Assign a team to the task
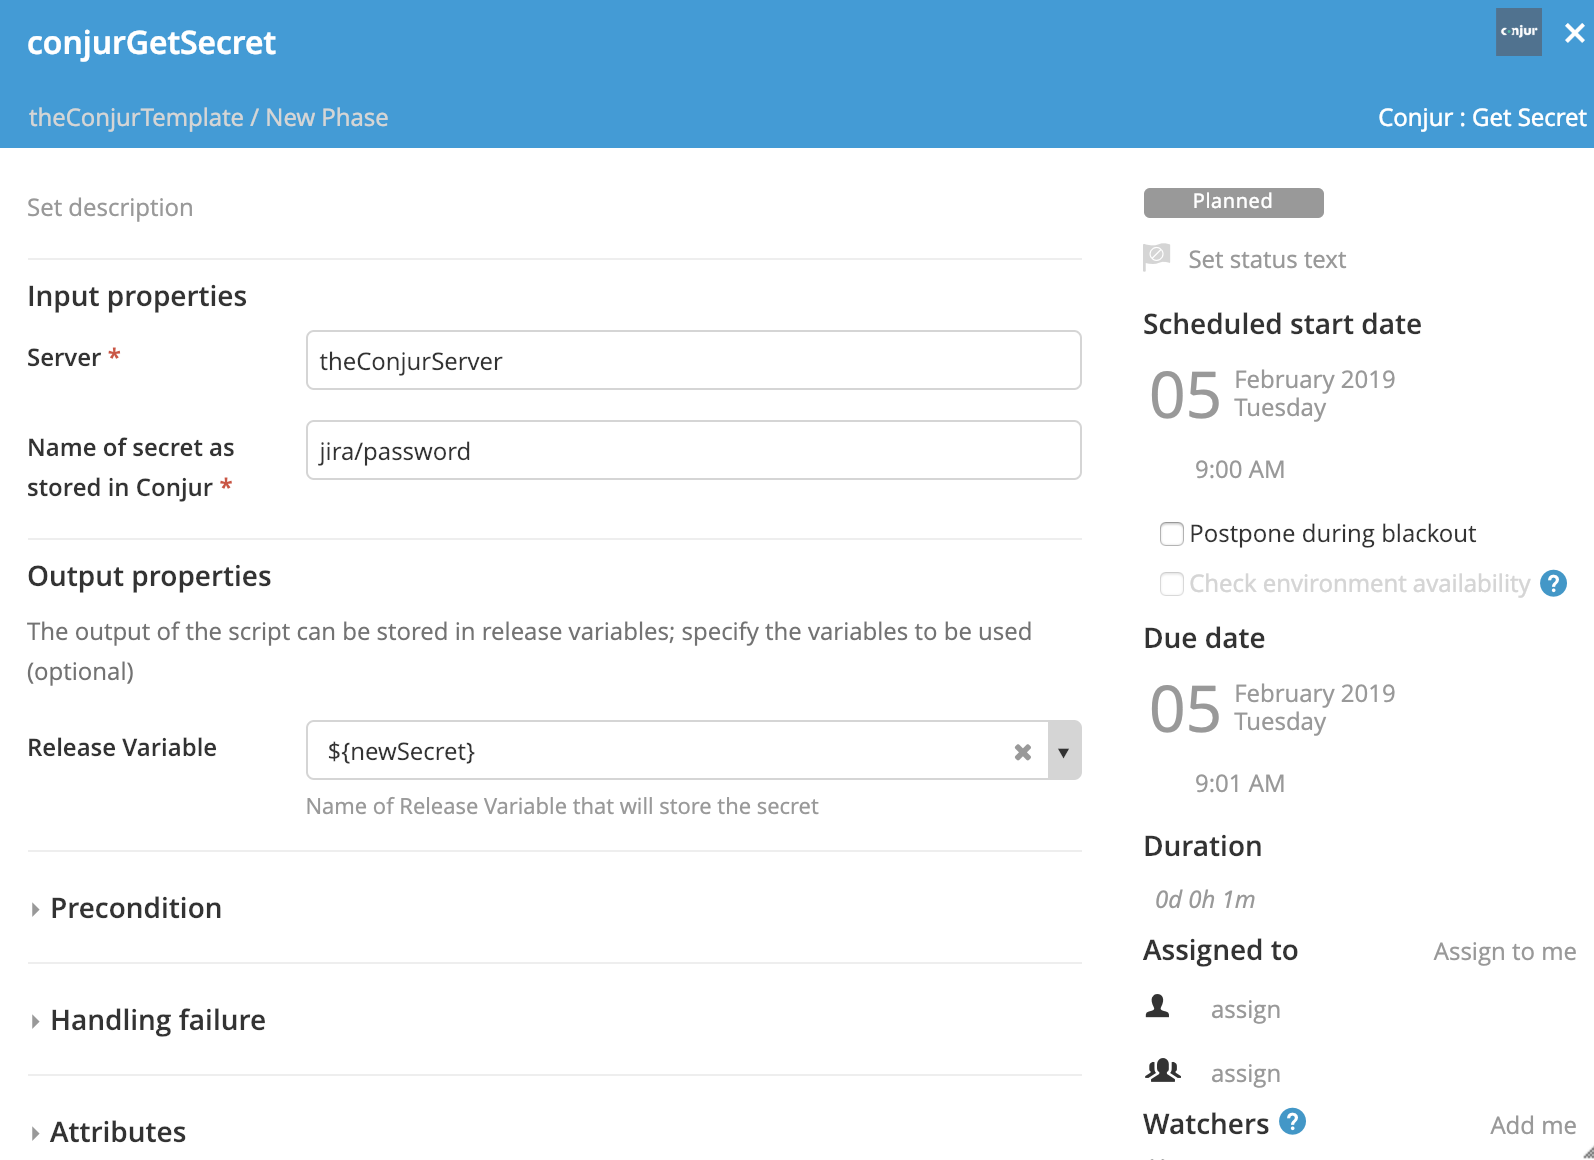This screenshot has height=1160, width=1594. [1245, 1073]
